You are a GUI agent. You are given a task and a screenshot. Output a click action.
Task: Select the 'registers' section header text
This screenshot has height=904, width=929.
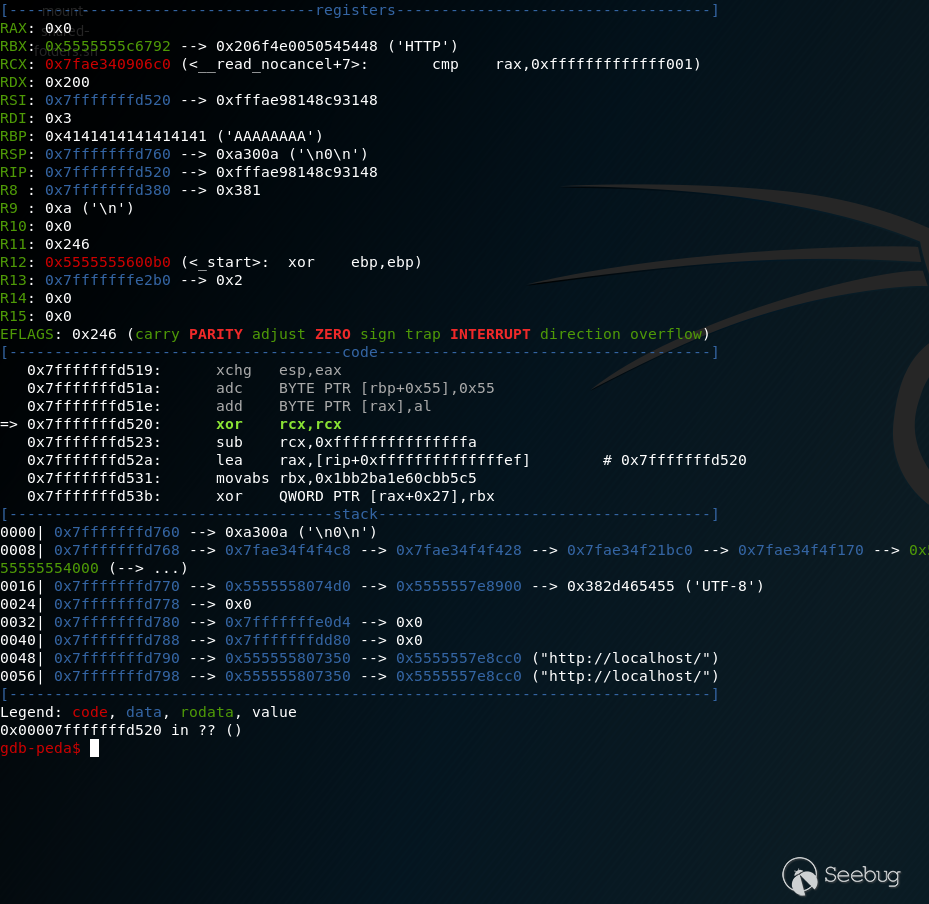click(x=355, y=10)
